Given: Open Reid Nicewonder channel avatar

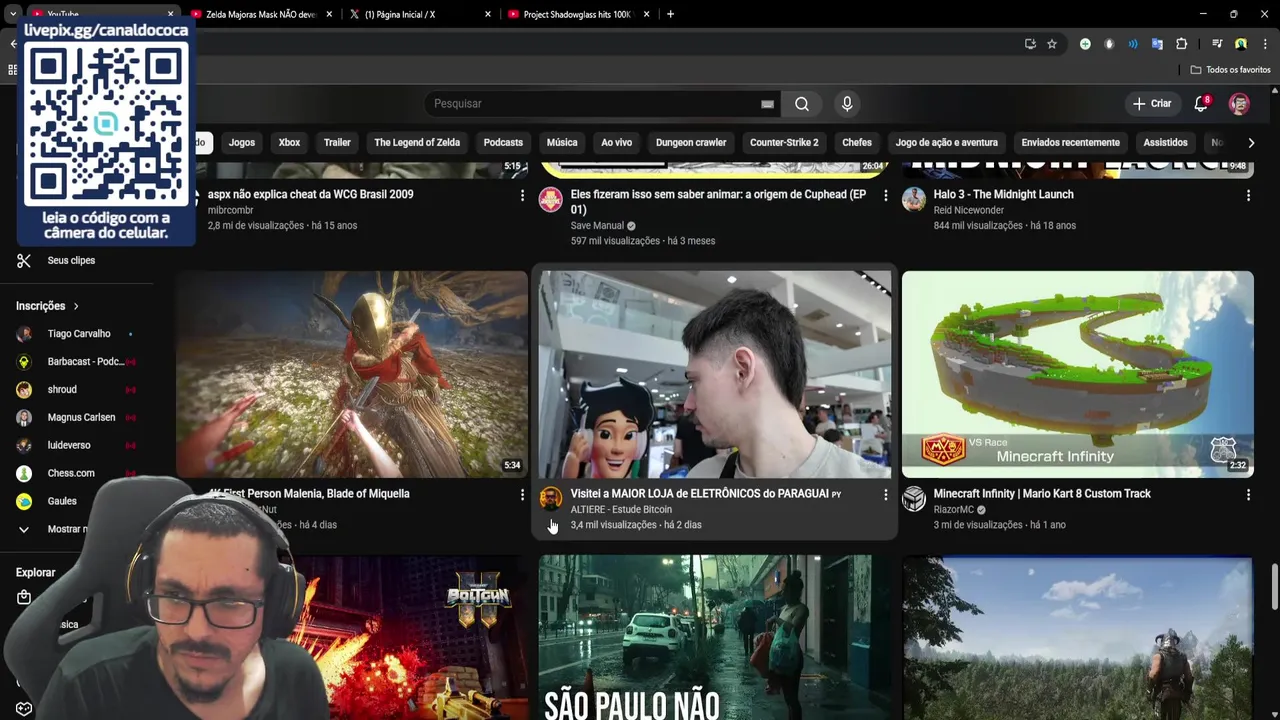Looking at the screenshot, I should (x=914, y=199).
